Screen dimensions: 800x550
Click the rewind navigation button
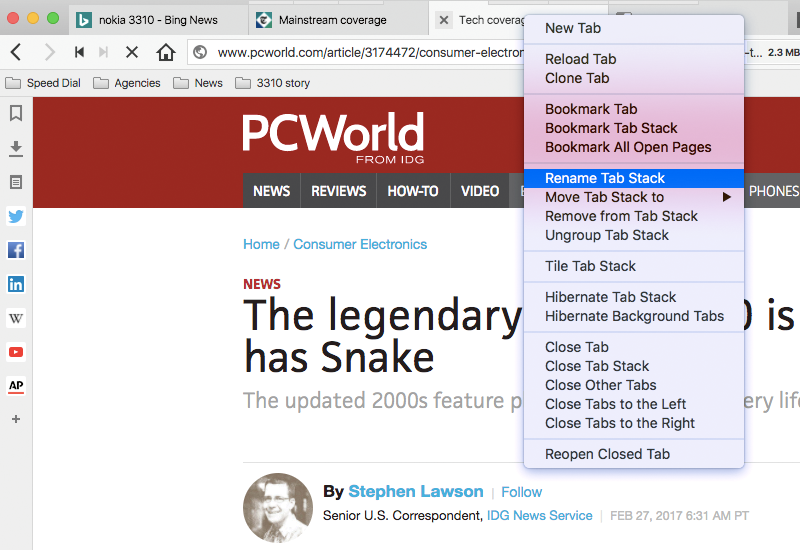79,52
